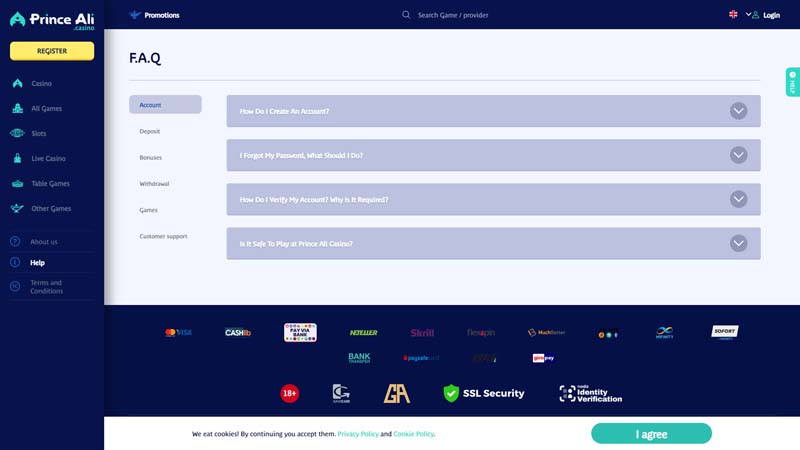Viewport: 800px width, 450px height.
Task: Open Live Casino from sidebar
Action: [x=17, y=158]
